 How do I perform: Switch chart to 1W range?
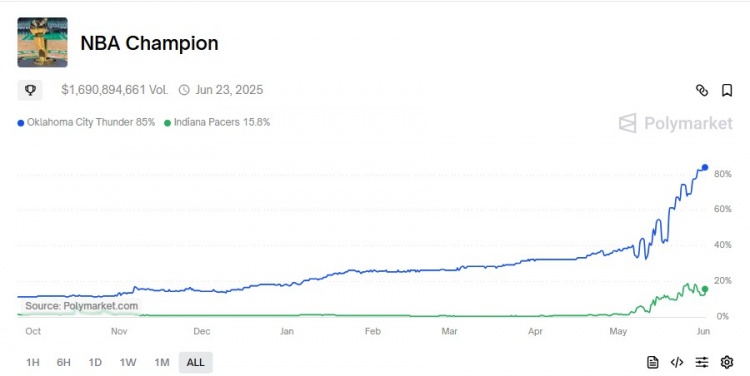[x=128, y=362]
